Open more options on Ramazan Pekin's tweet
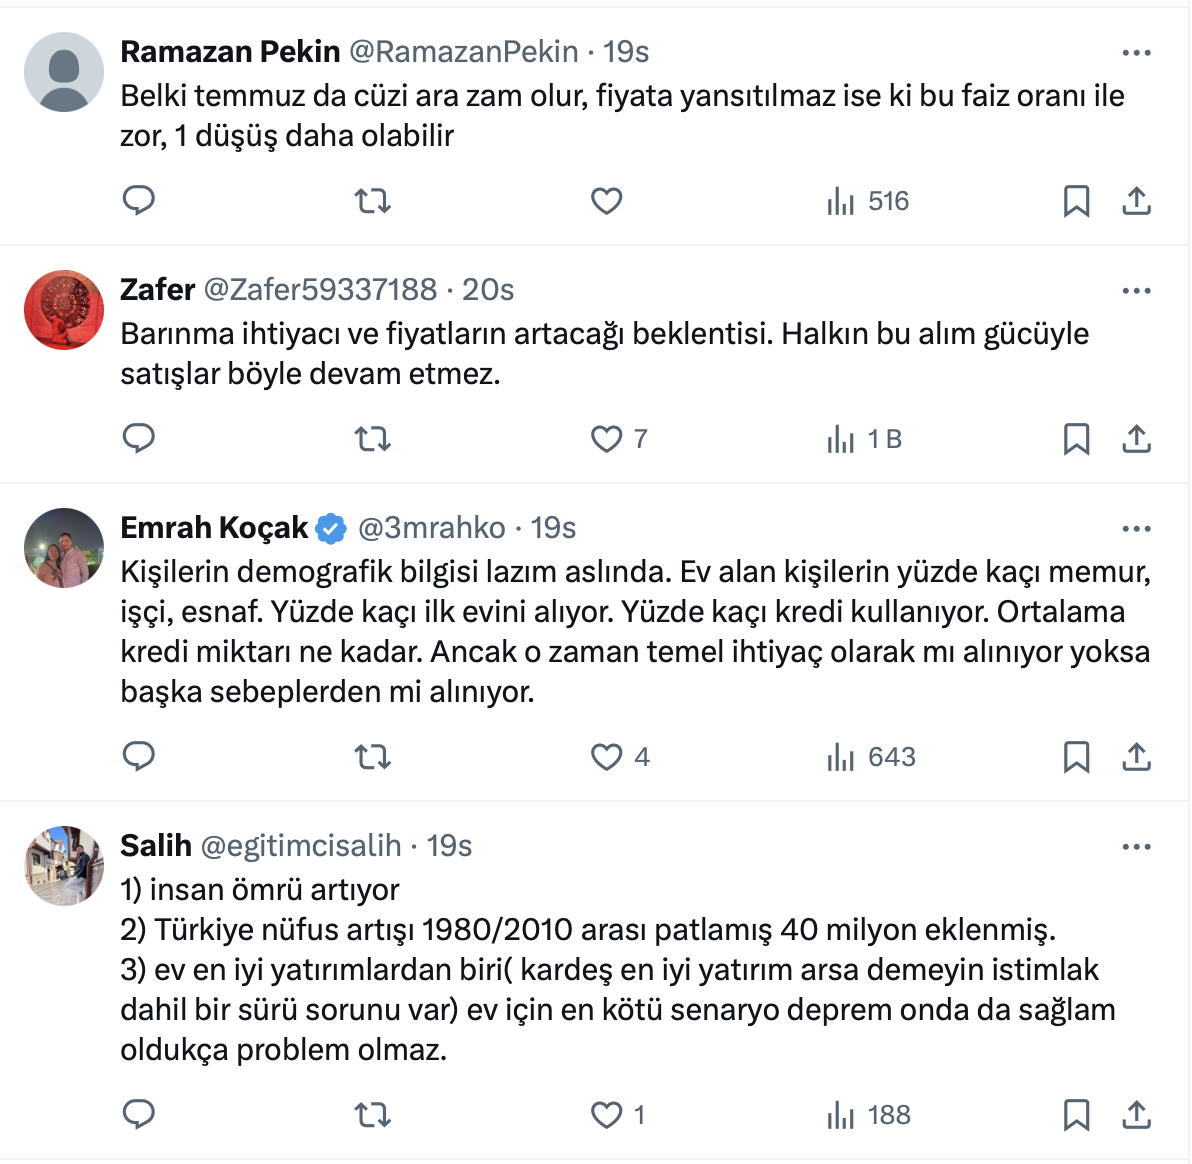 coord(1136,53)
